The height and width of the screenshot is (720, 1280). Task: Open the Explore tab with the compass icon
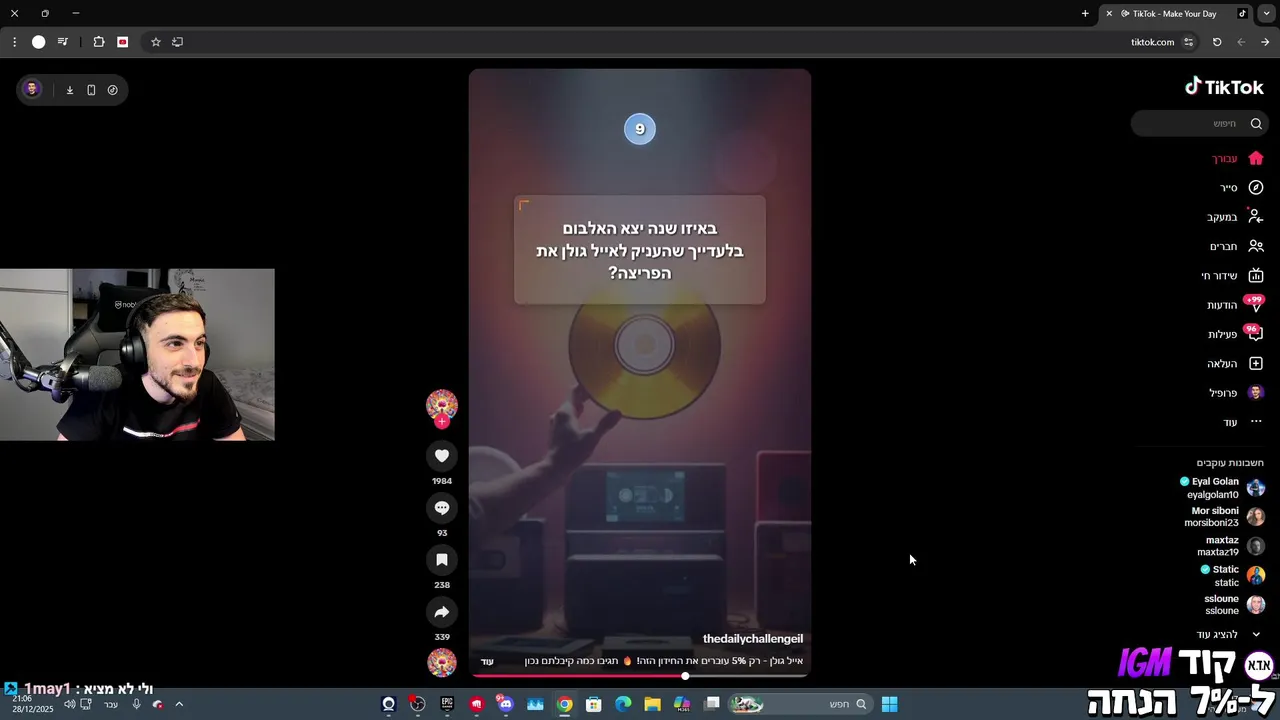click(x=1241, y=187)
